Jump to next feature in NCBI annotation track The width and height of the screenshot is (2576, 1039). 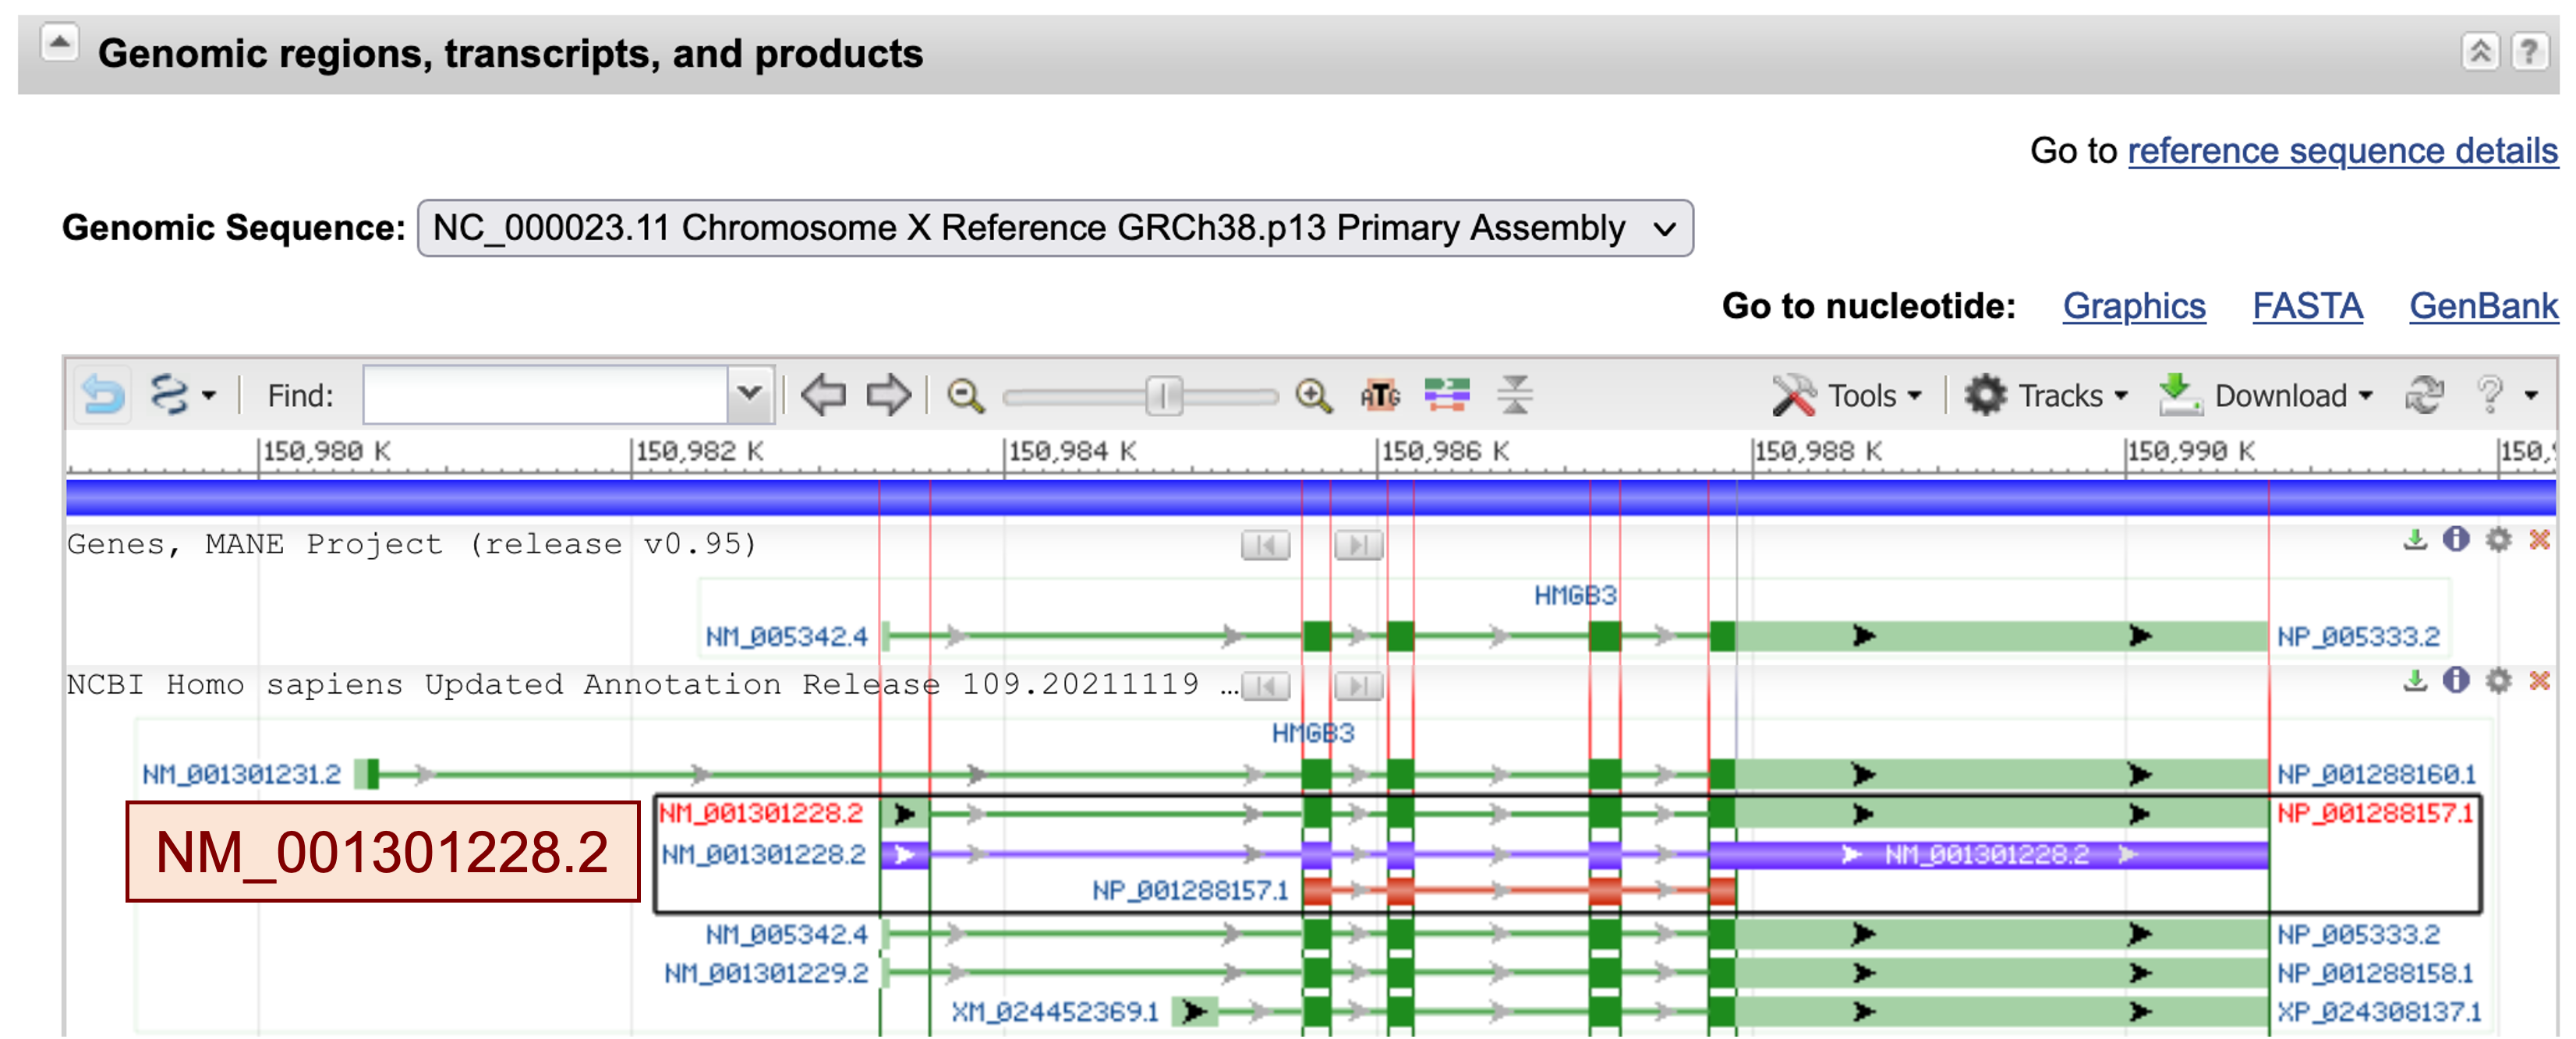click(x=1358, y=686)
